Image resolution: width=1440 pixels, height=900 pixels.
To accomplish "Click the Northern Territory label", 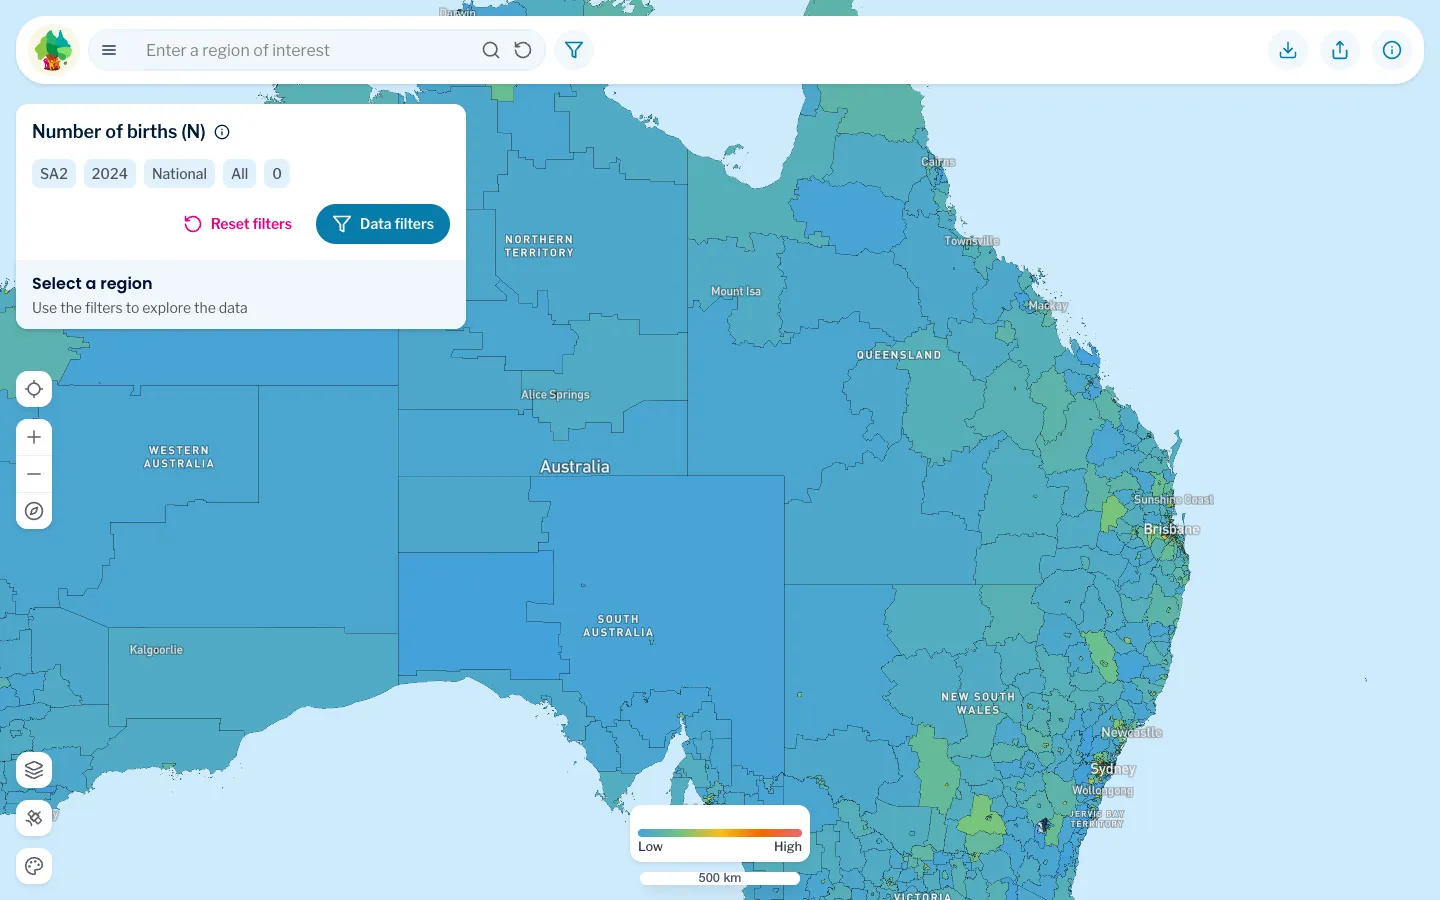I will pos(540,246).
